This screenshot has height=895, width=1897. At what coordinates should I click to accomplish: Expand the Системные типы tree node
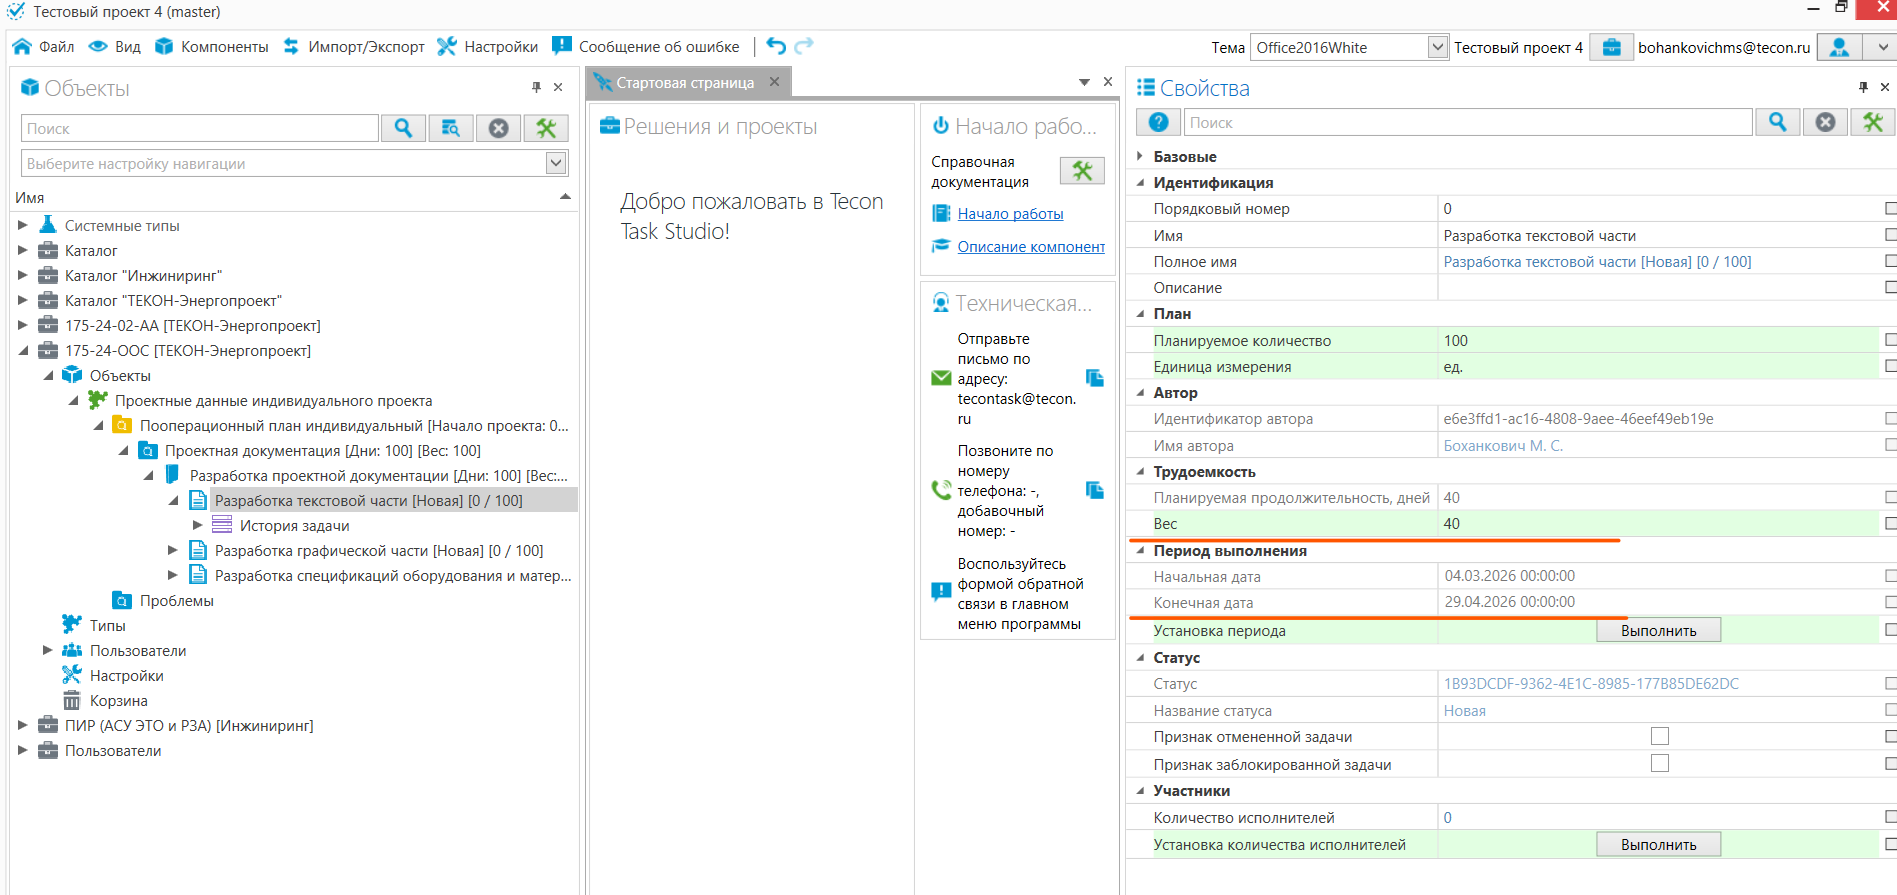click(x=23, y=225)
